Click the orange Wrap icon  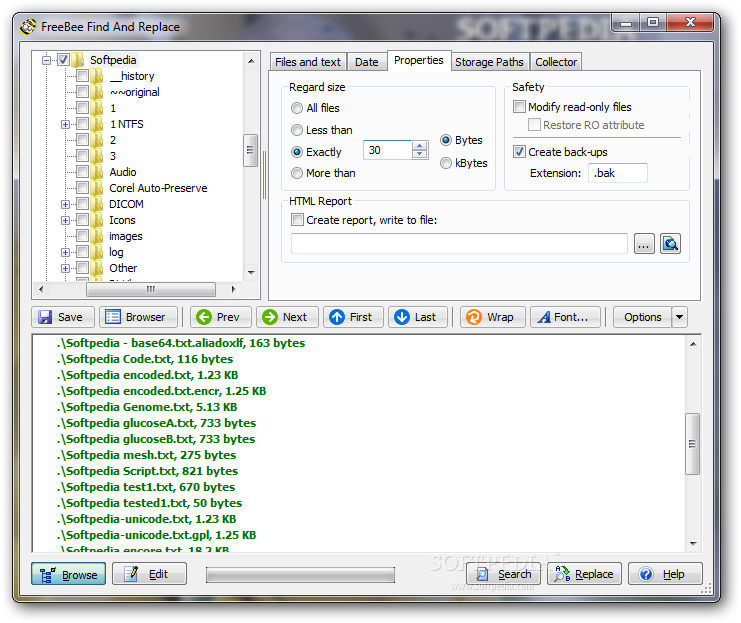click(474, 317)
